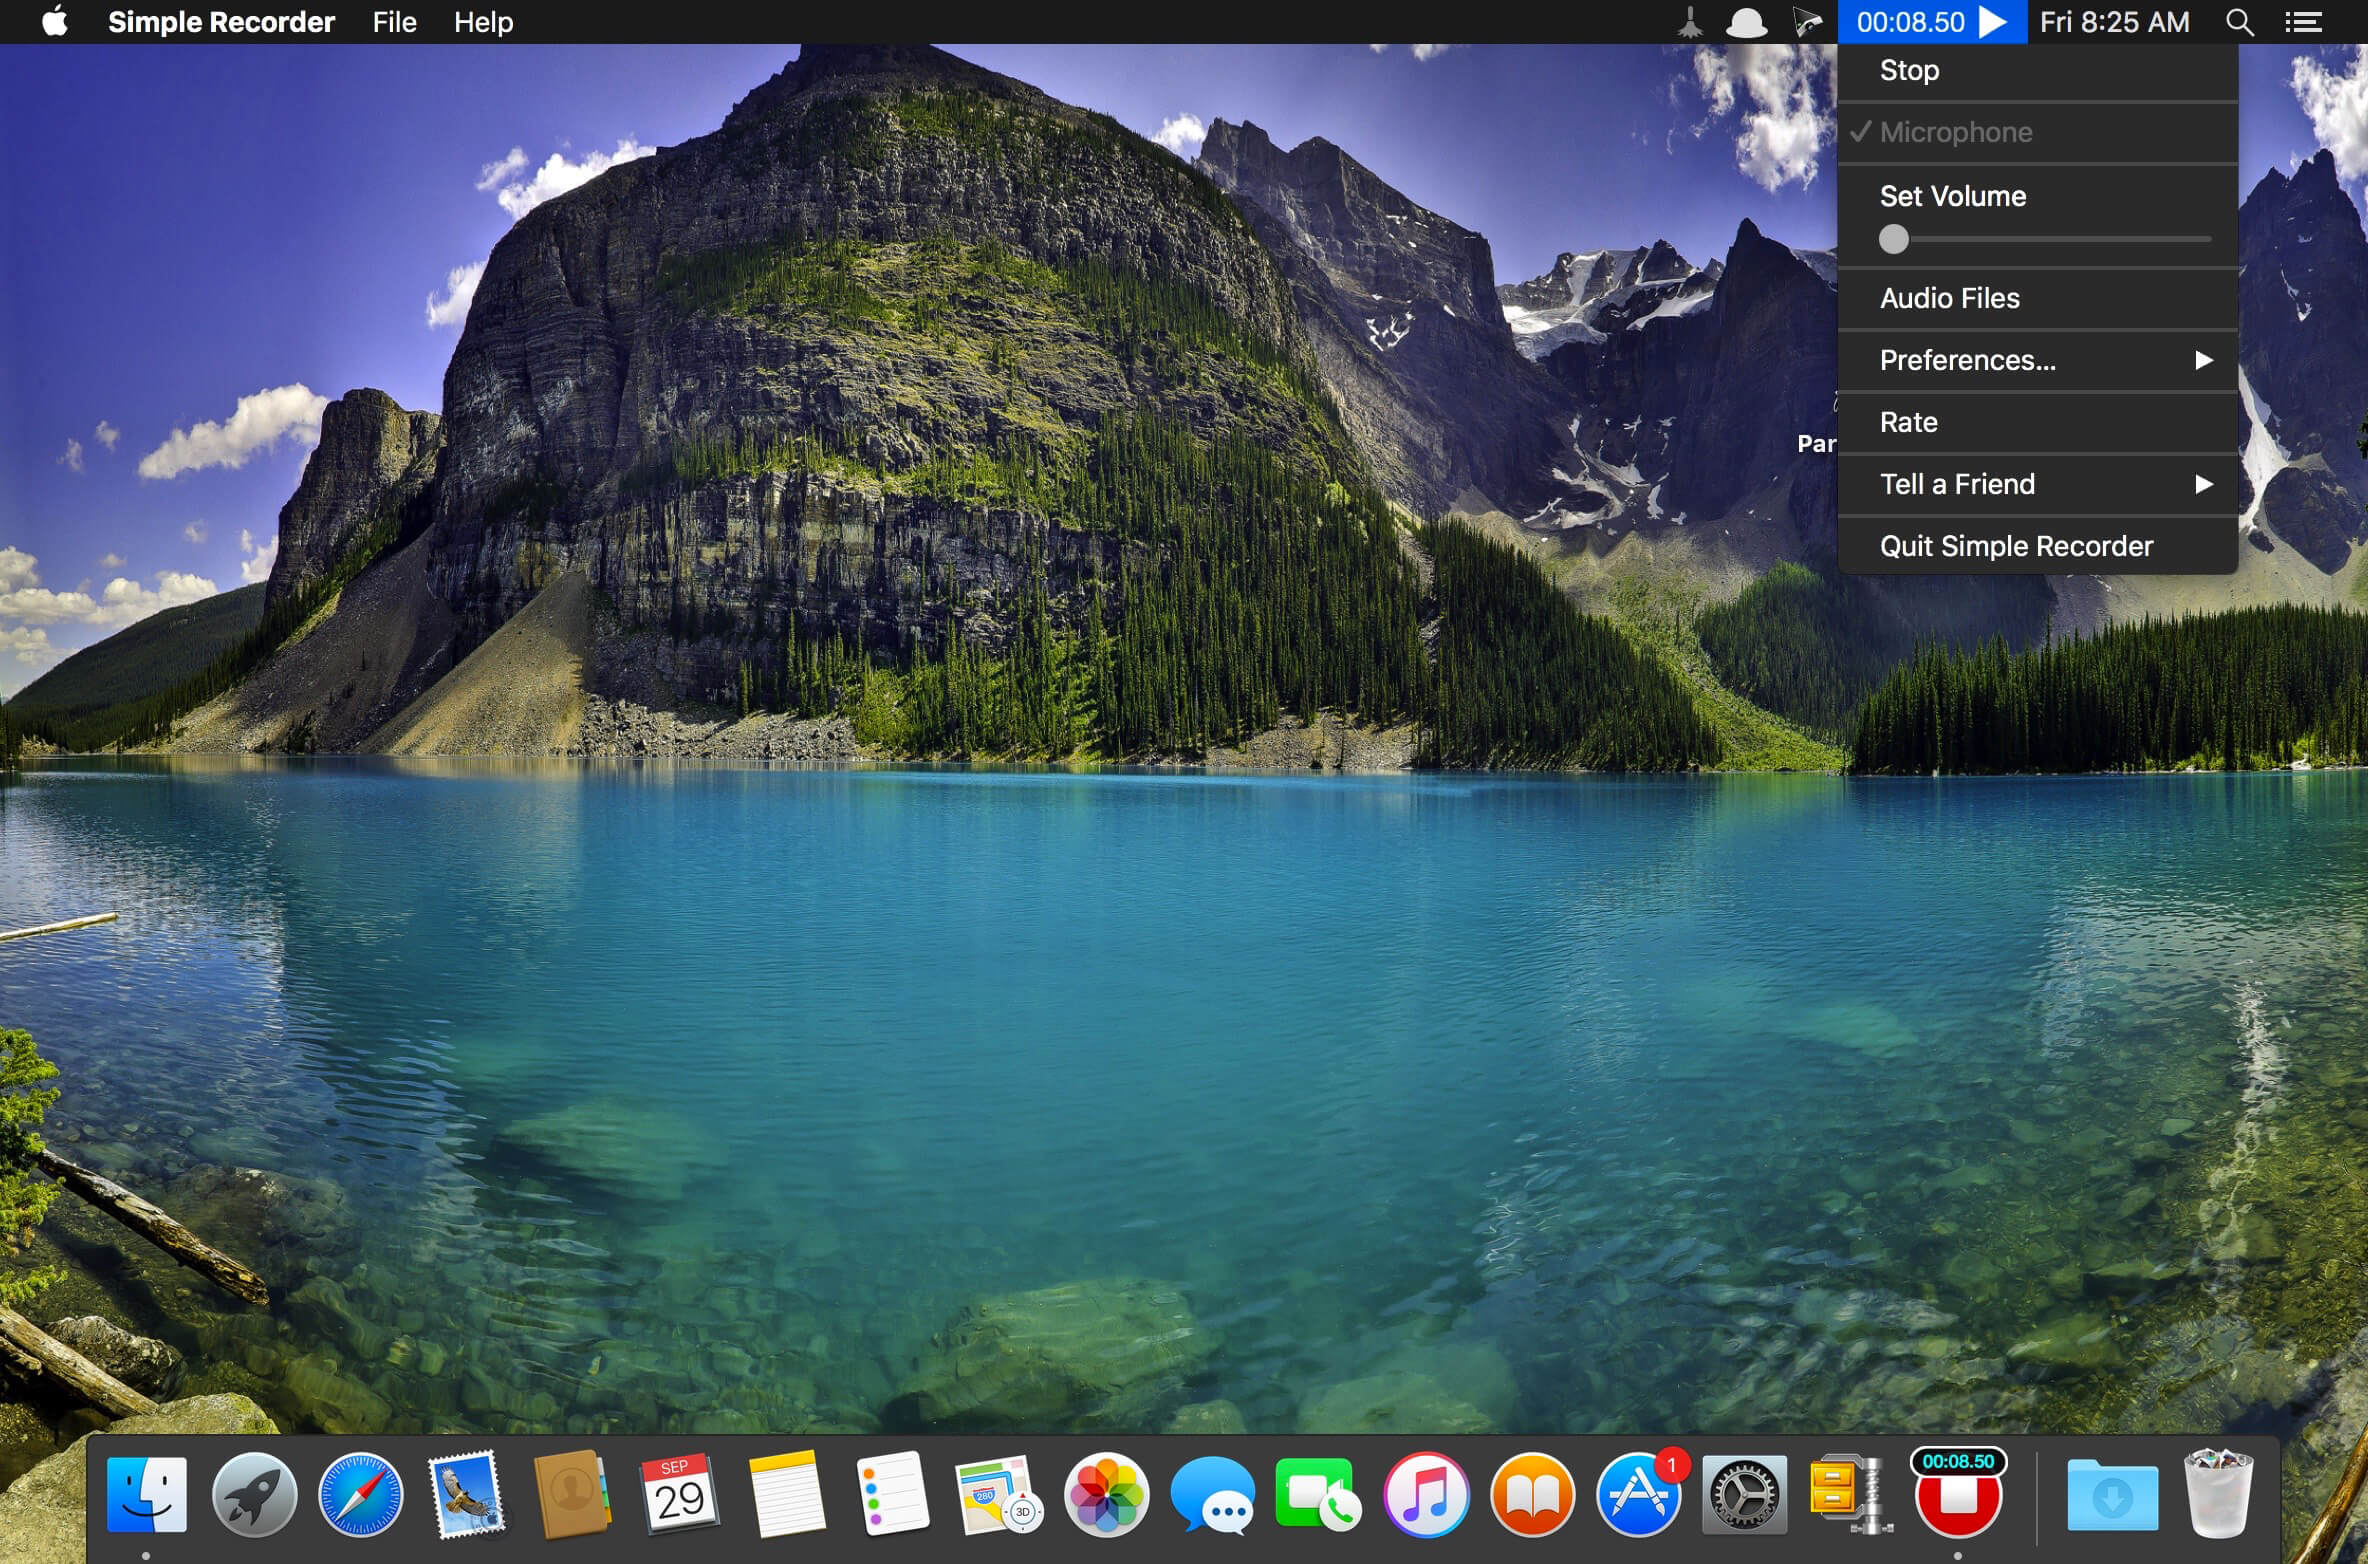Click the Spotlight search magnifier icon
The width and height of the screenshot is (2368, 1564).
tap(2239, 22)
